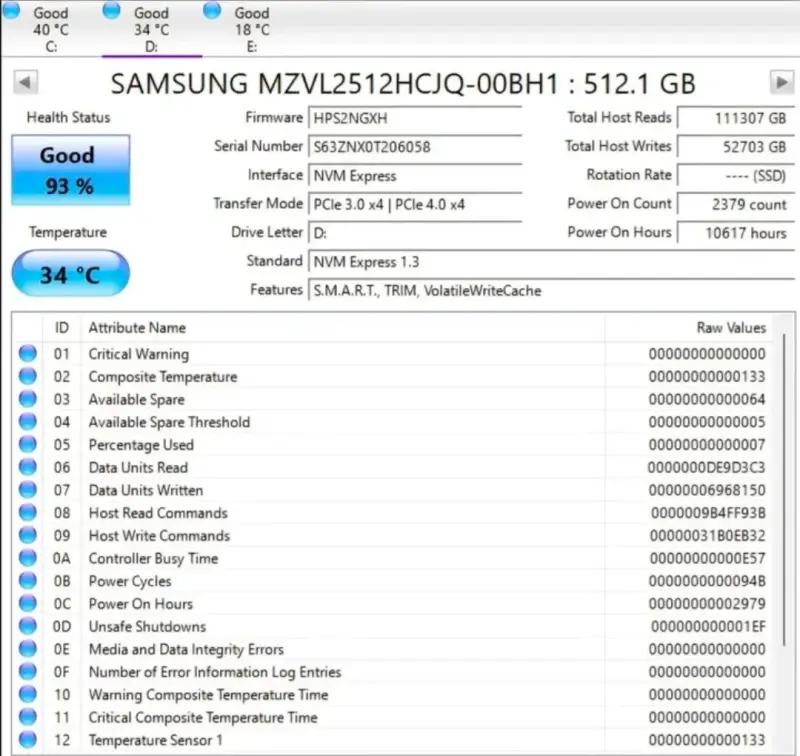The height and width of the screenshot is (756, 800).
Task: Click the Total Host Reads value
Action: [736, 118]
